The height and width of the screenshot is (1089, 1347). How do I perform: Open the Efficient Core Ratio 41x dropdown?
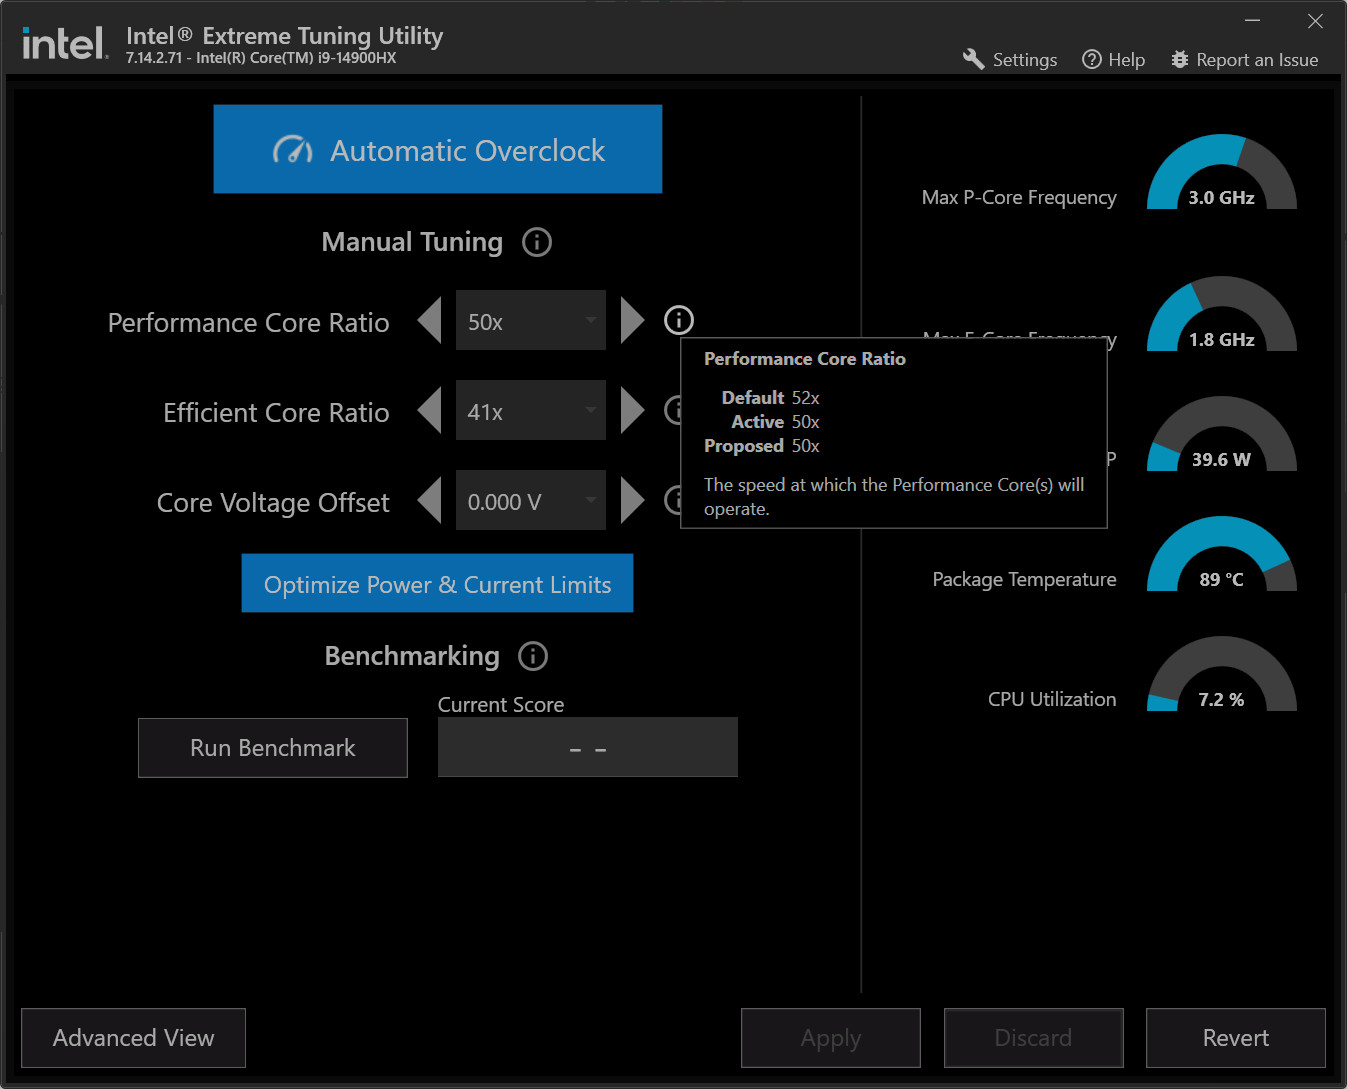531,410
